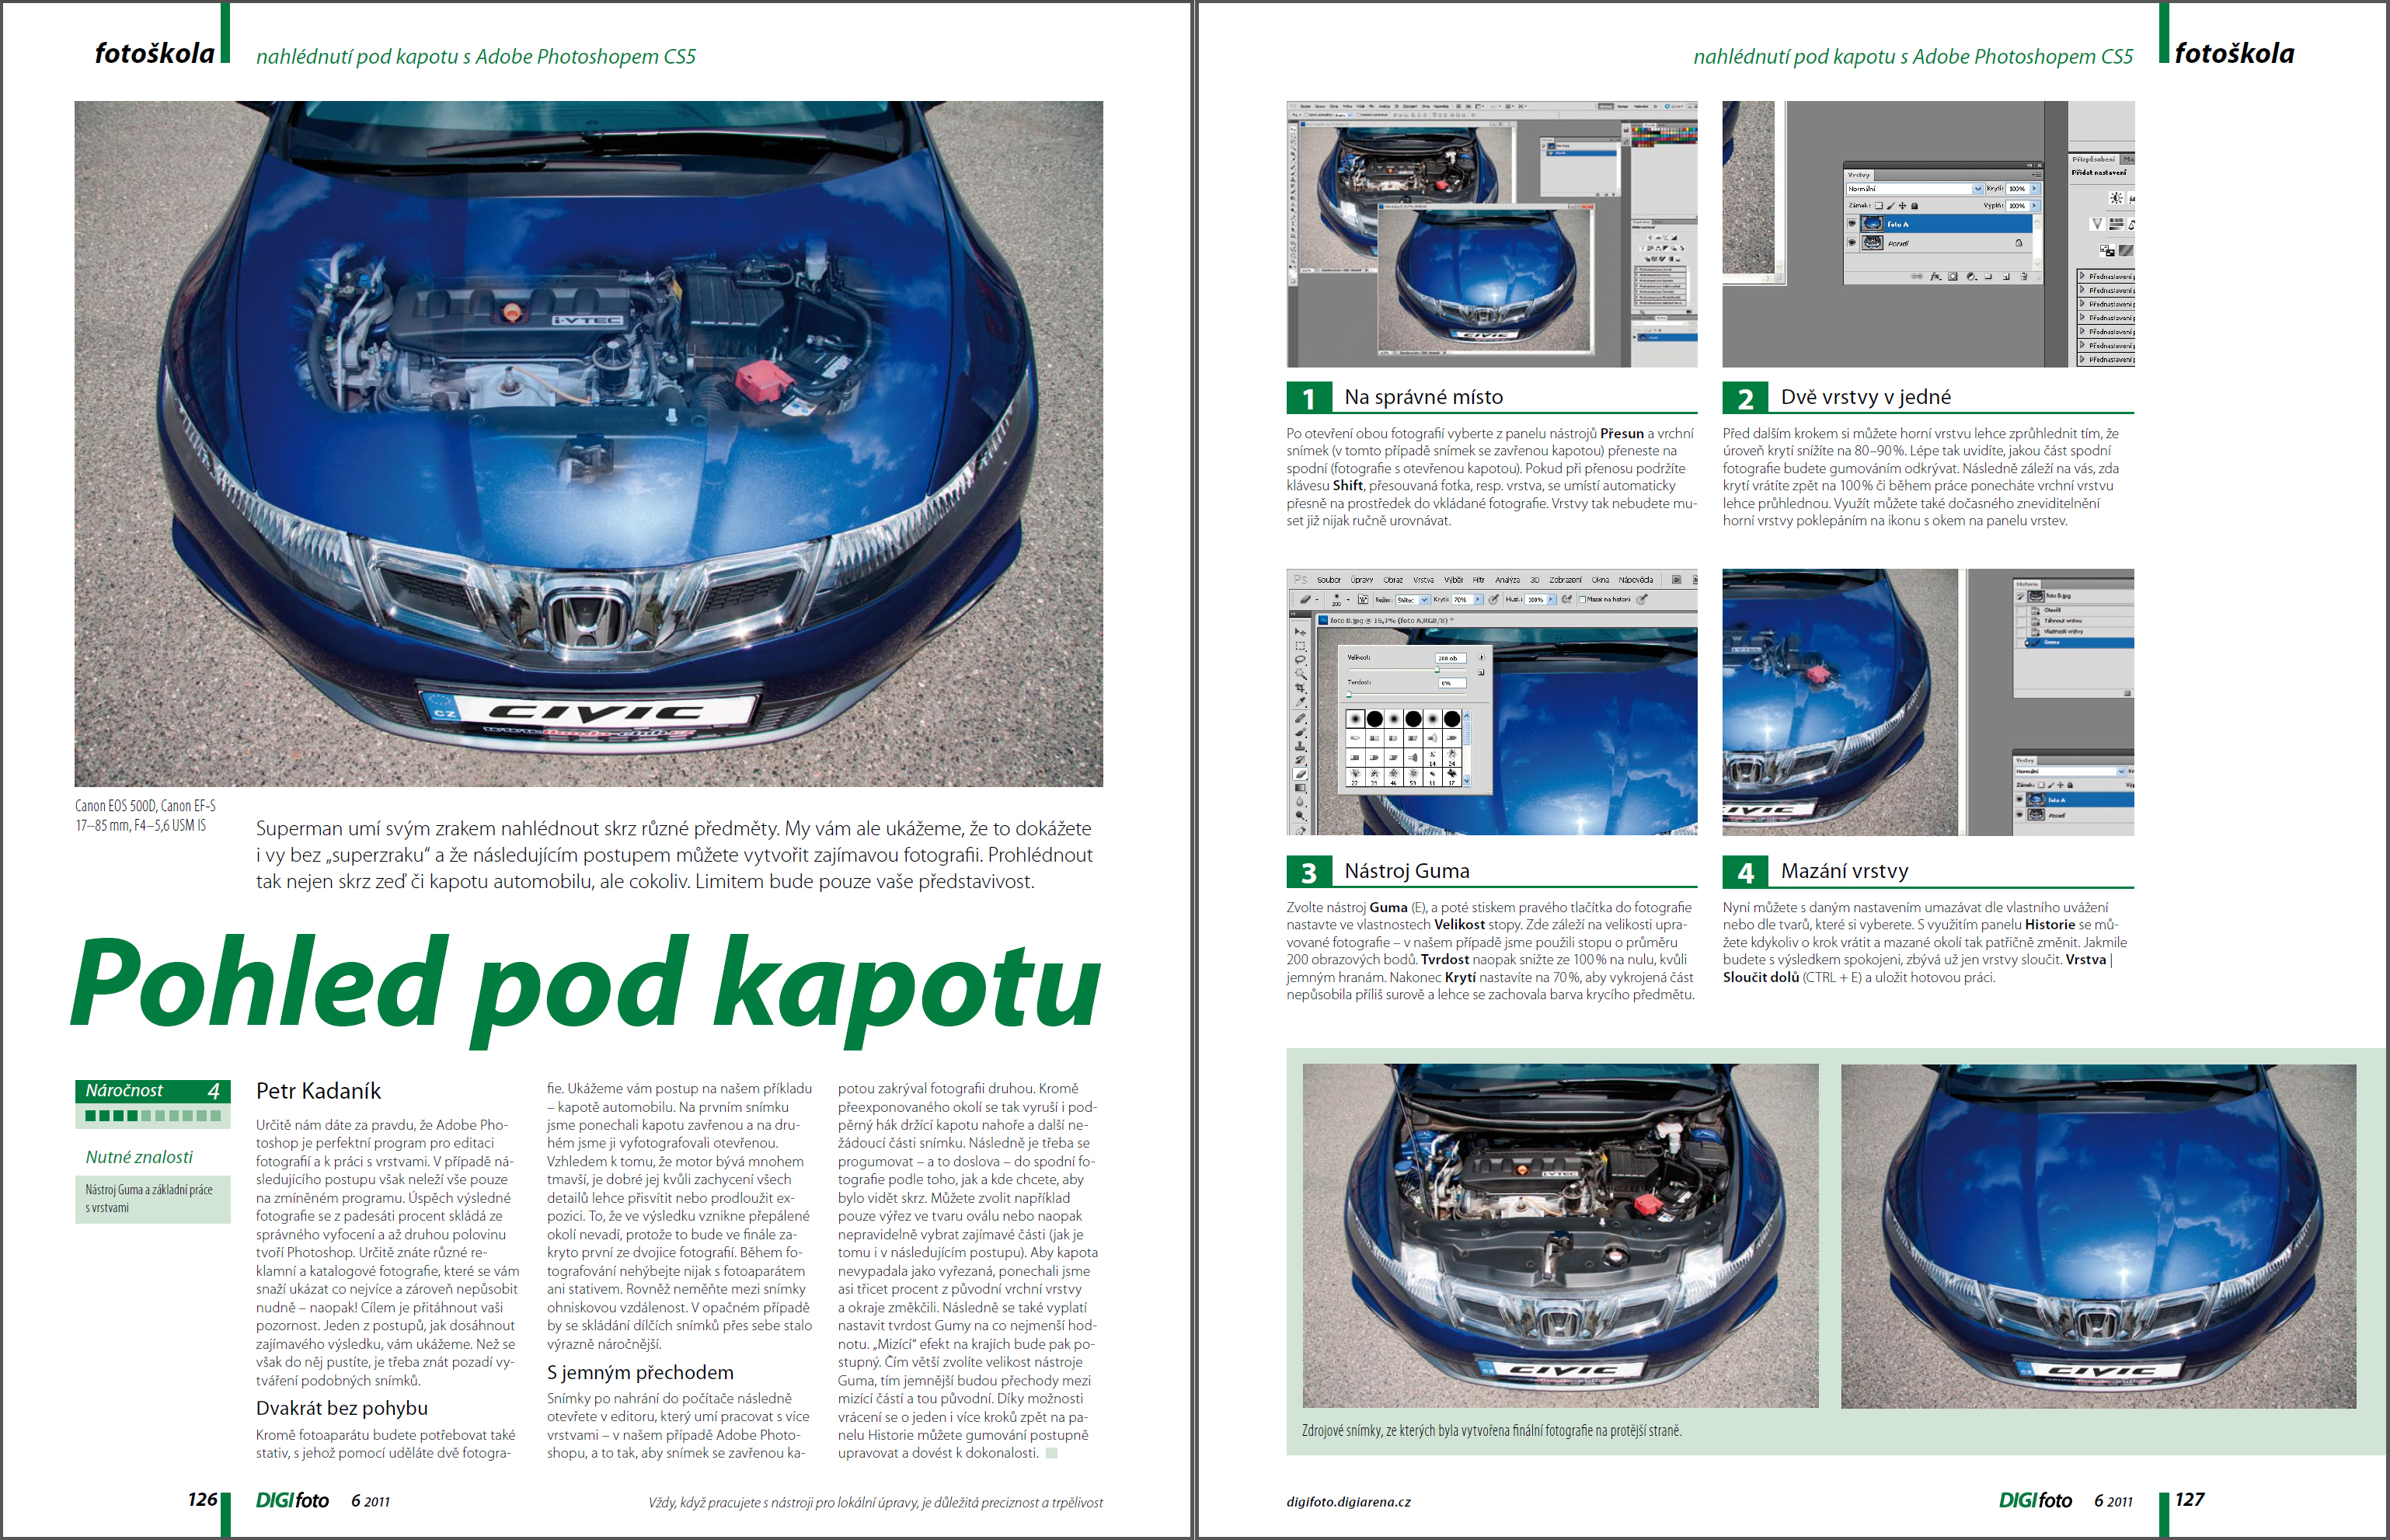
Task: Click the Velikost size slider handle
Action: pyautogui.click(x=1437, y=670)
